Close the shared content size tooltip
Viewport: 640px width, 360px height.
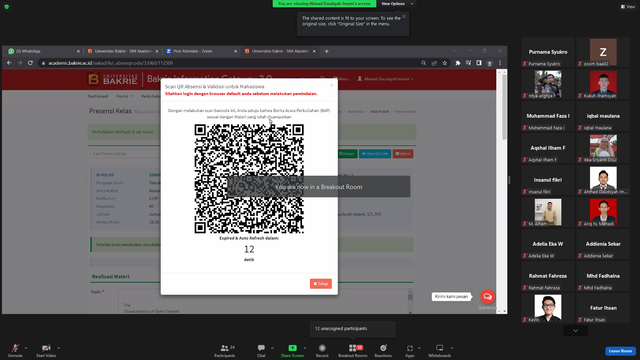coord(404,16)
